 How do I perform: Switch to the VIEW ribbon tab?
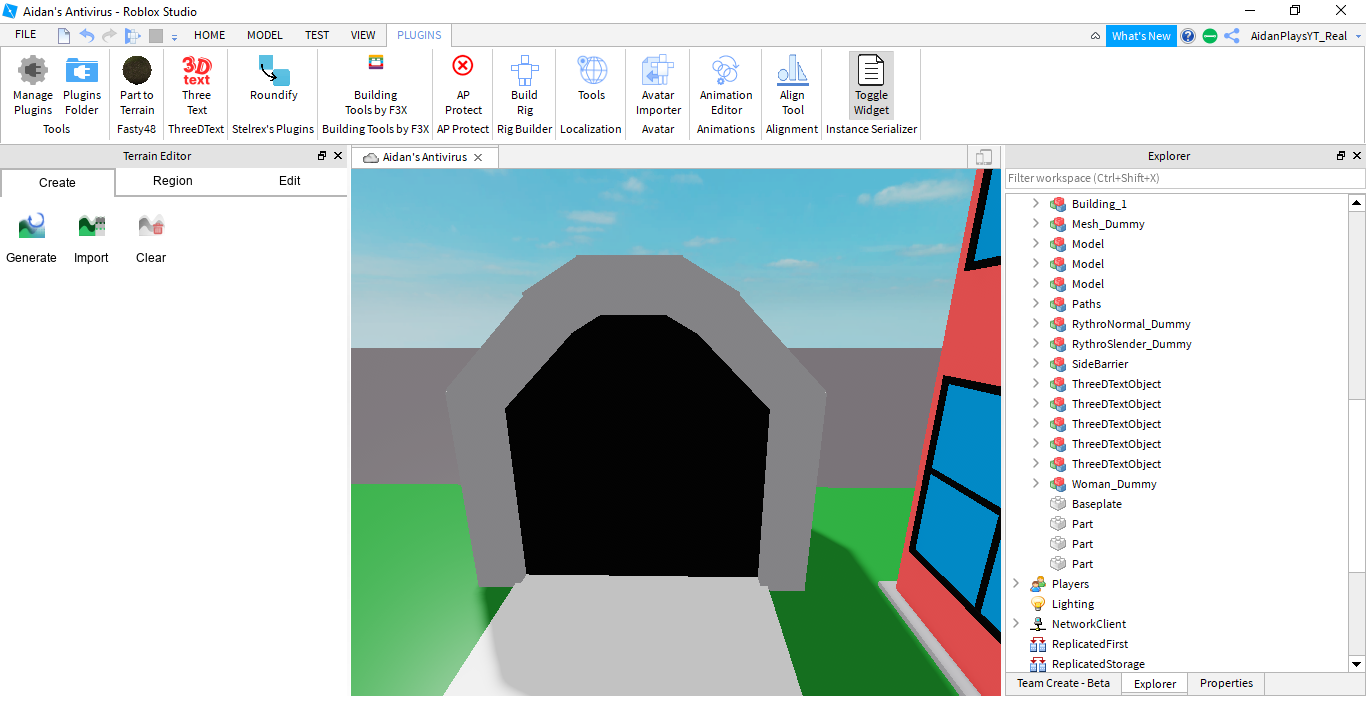click(363, 35)
